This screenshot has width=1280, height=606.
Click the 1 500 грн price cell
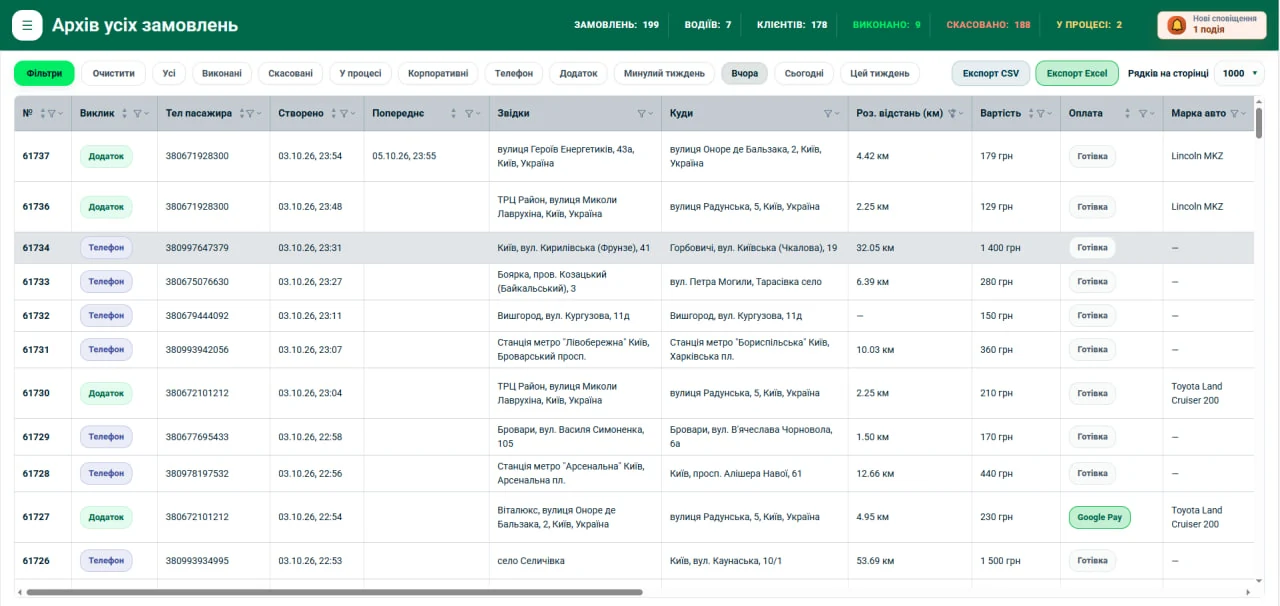tap(1001, 561)
